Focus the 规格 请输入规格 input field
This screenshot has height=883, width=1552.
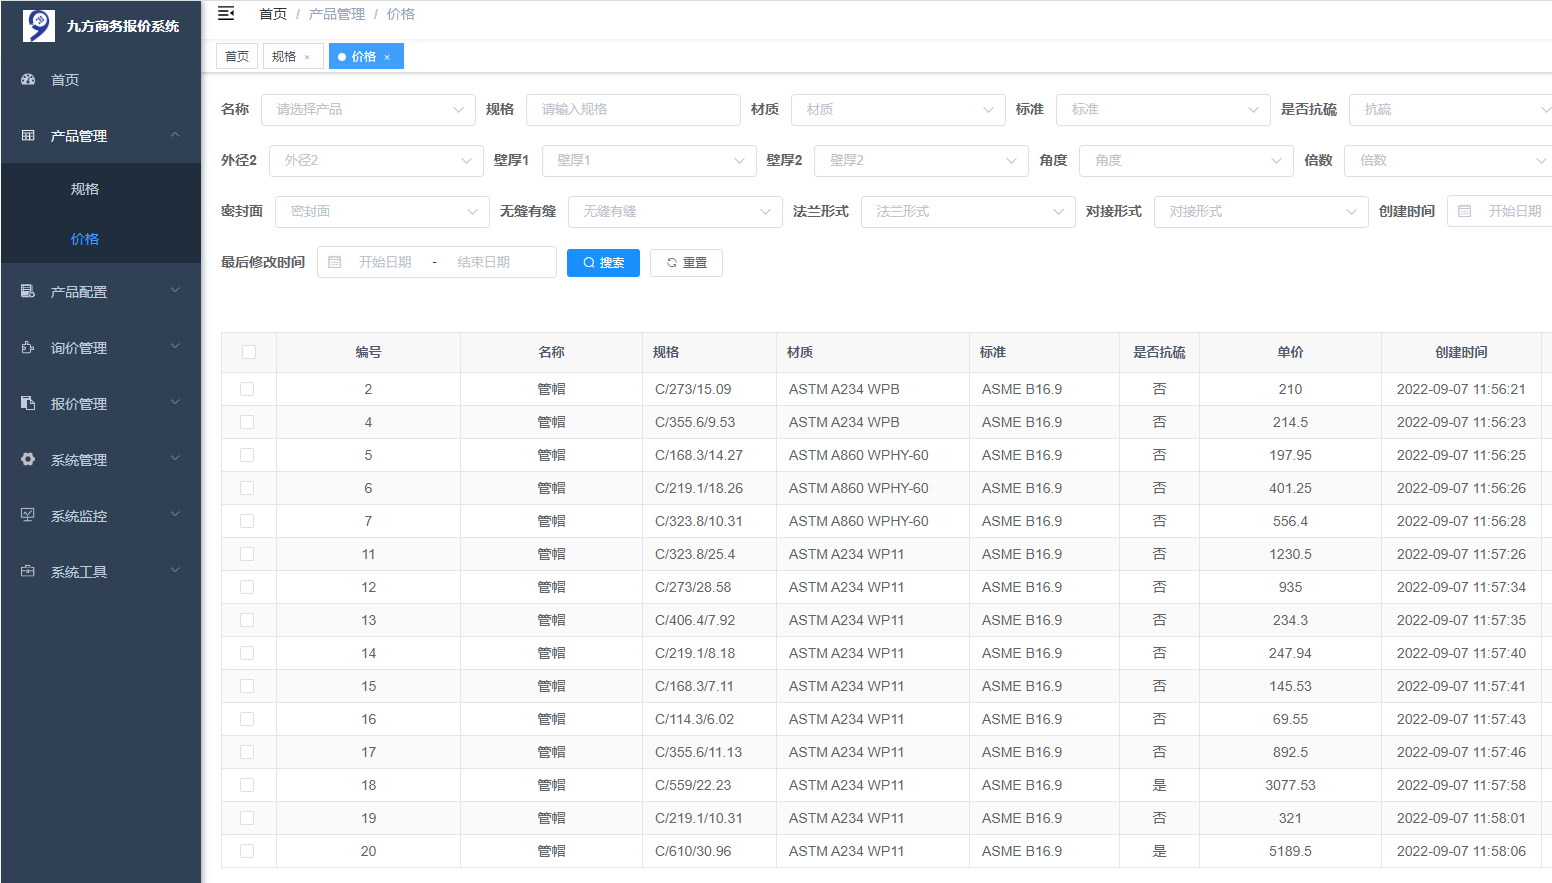[633, 109]
